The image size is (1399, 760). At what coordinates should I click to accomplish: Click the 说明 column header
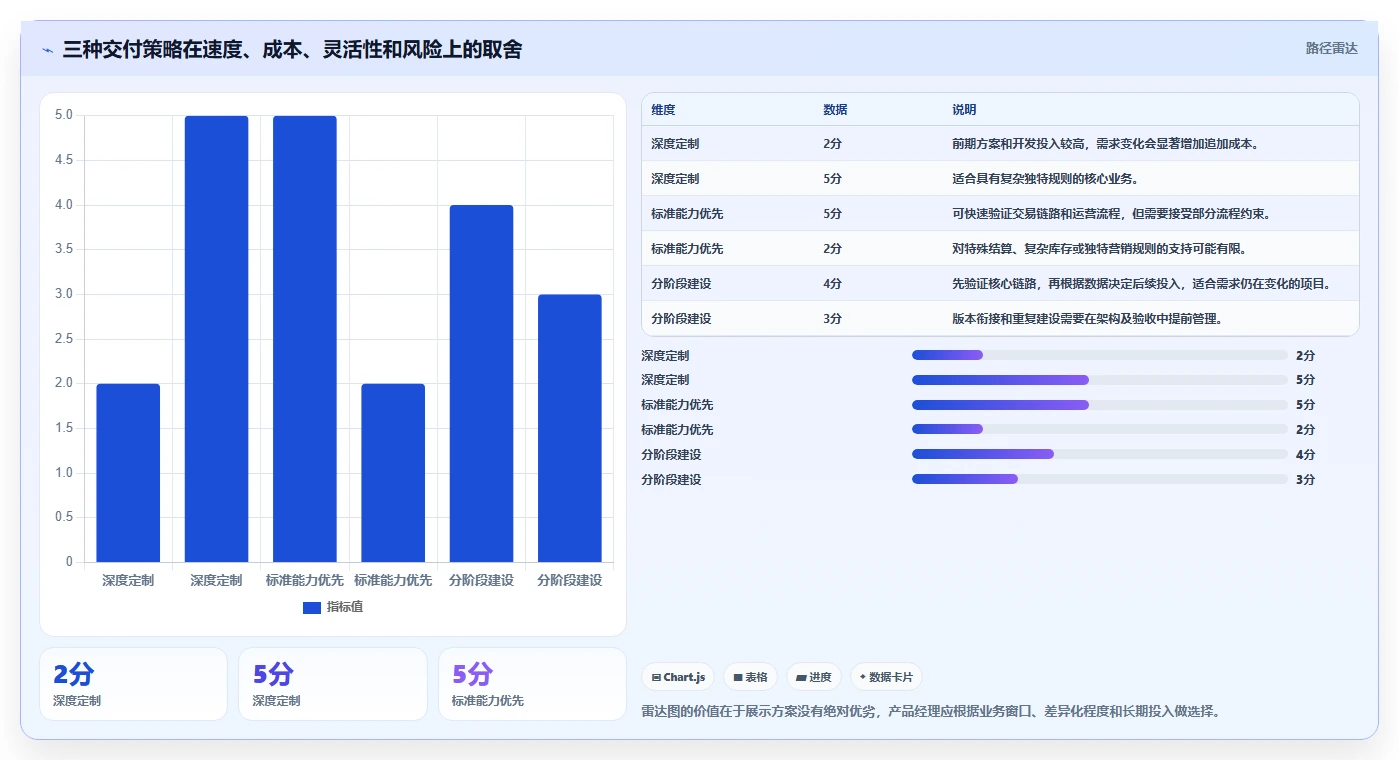[964, 110]
